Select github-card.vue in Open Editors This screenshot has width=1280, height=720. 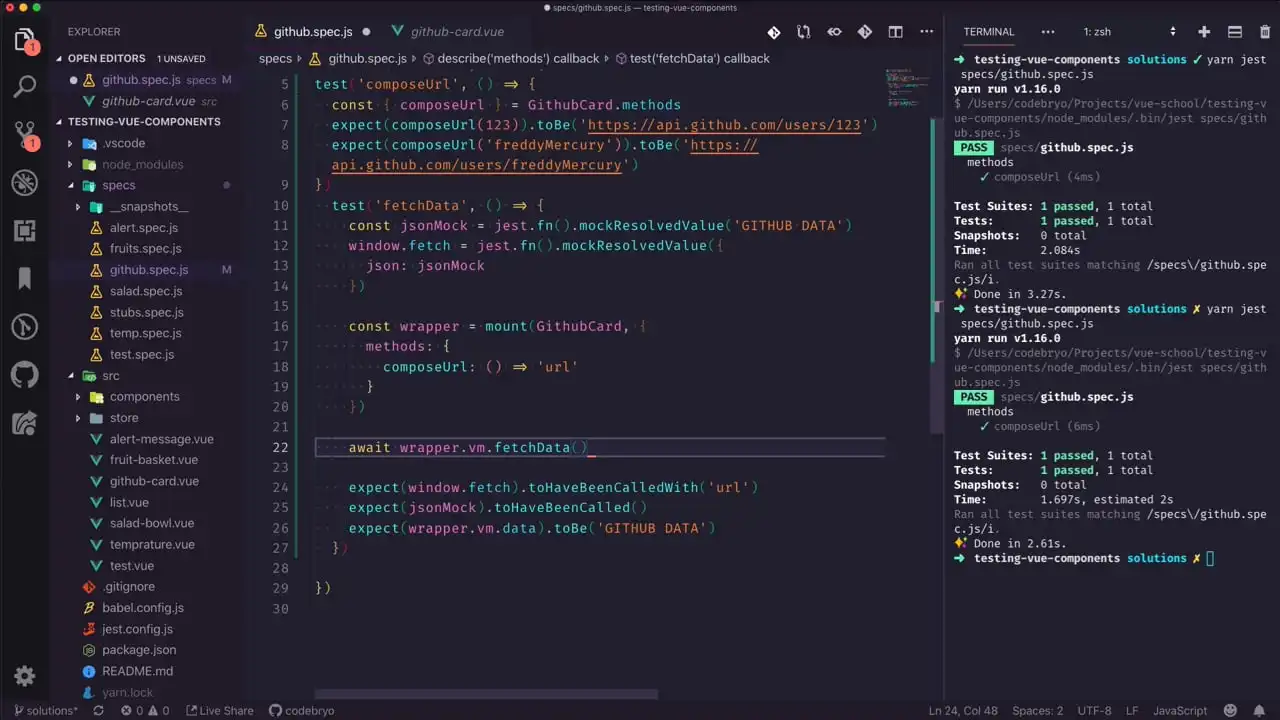(148, 101)
